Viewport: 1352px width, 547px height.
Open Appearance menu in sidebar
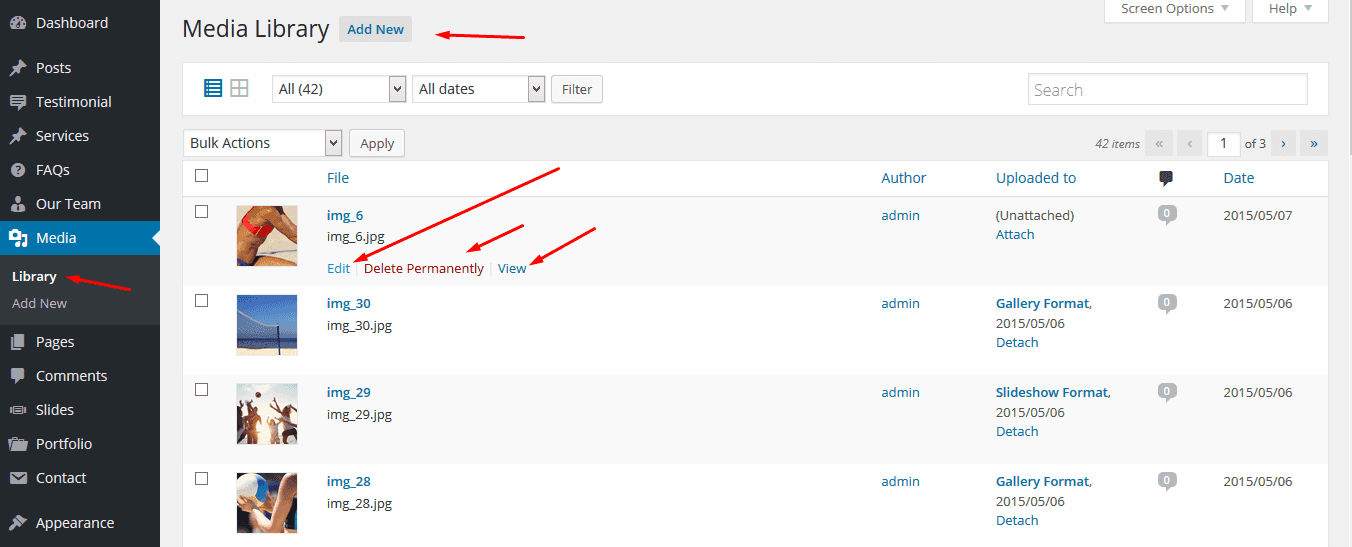(74, 522)
